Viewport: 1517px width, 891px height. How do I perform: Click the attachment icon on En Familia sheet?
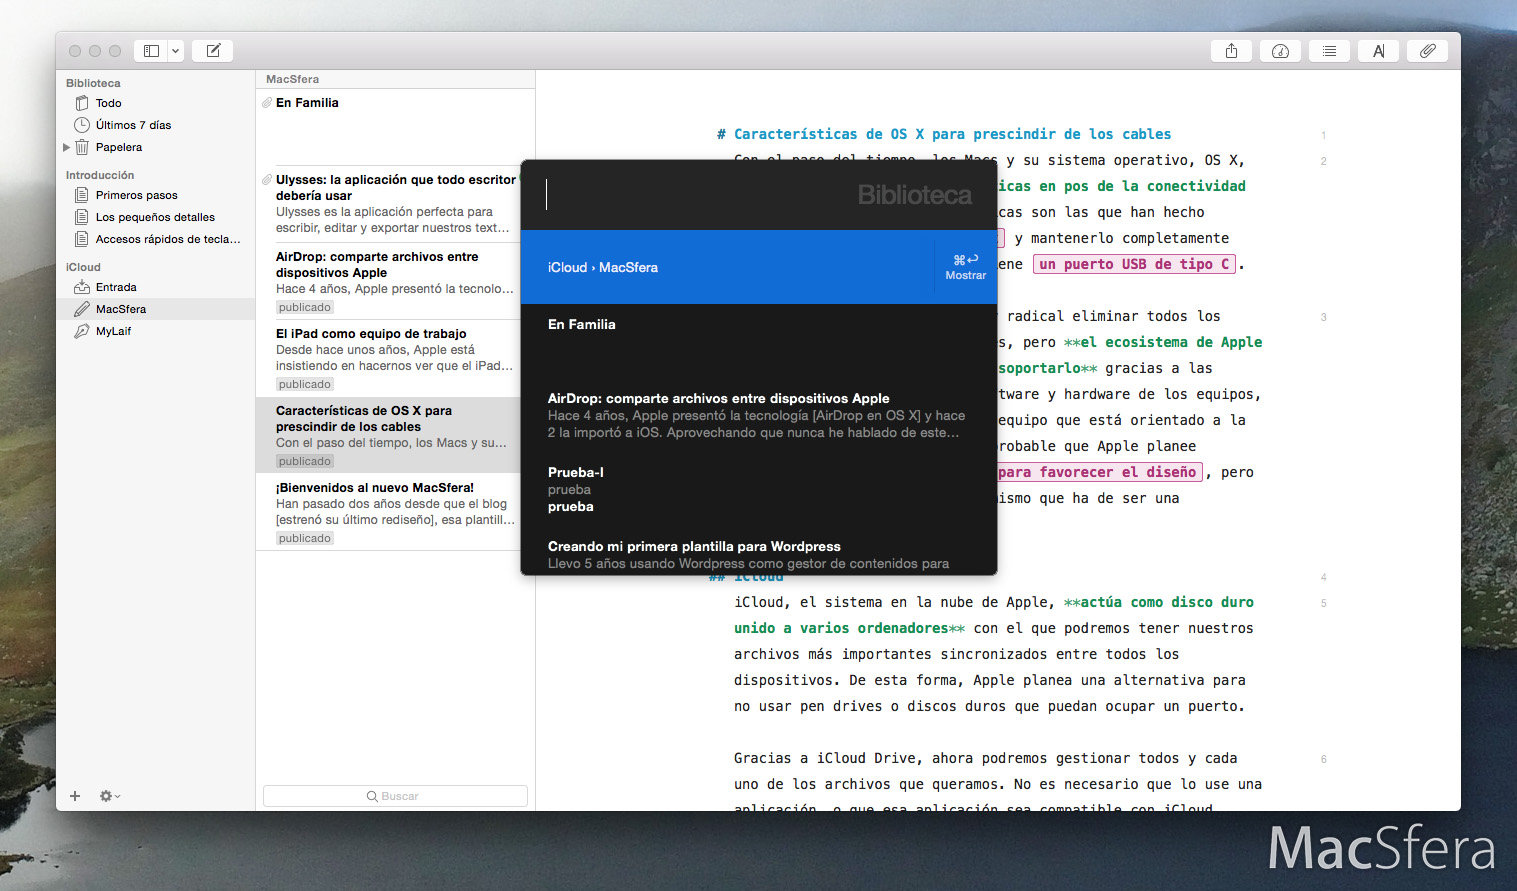coord(267,103)
